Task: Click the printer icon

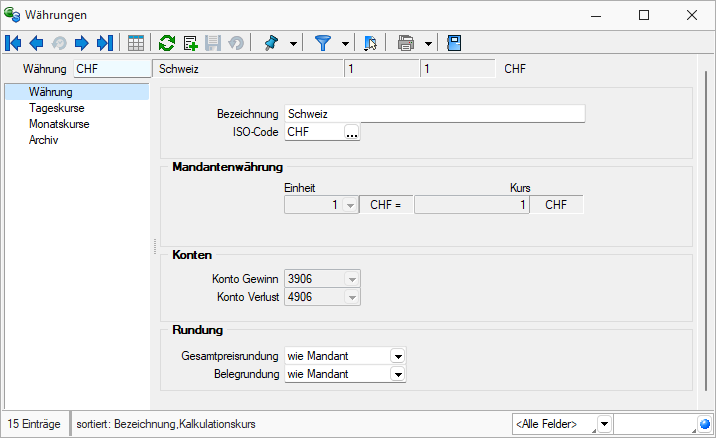Action: 406,43
